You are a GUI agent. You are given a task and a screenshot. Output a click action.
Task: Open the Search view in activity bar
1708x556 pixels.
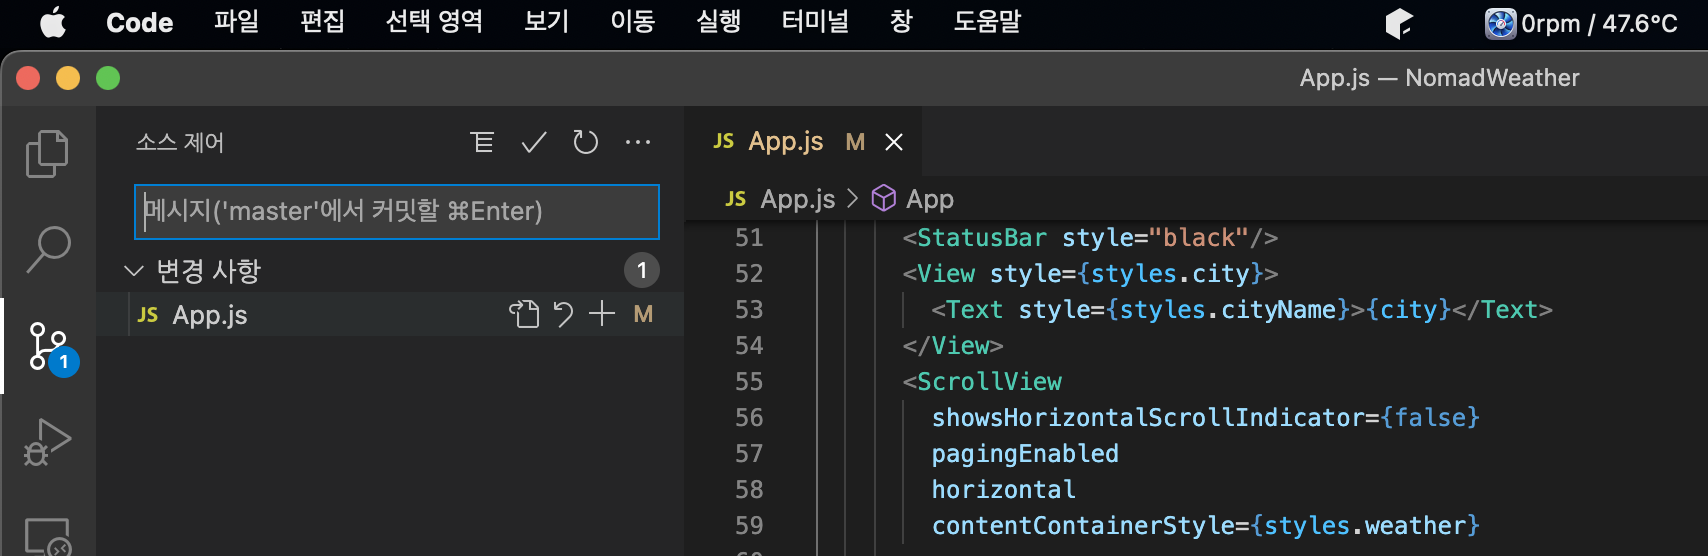point(47,249)
